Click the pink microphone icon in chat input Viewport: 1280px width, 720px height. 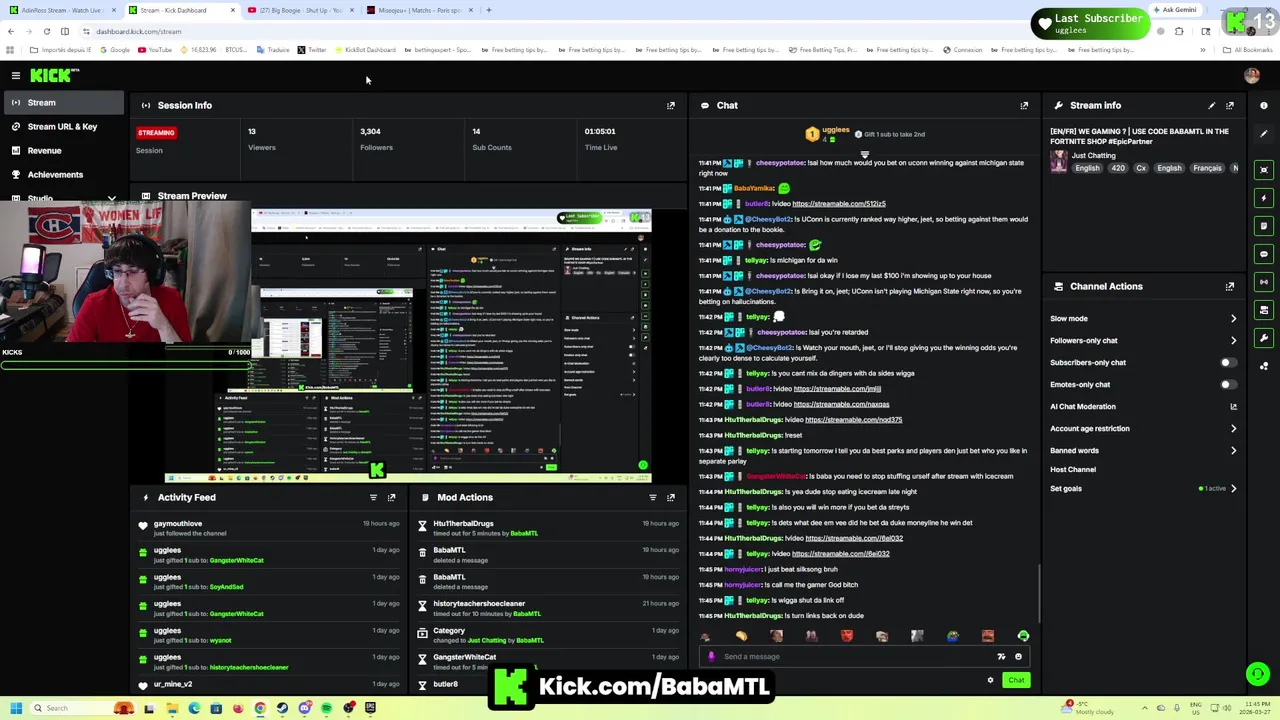point(711,657)
